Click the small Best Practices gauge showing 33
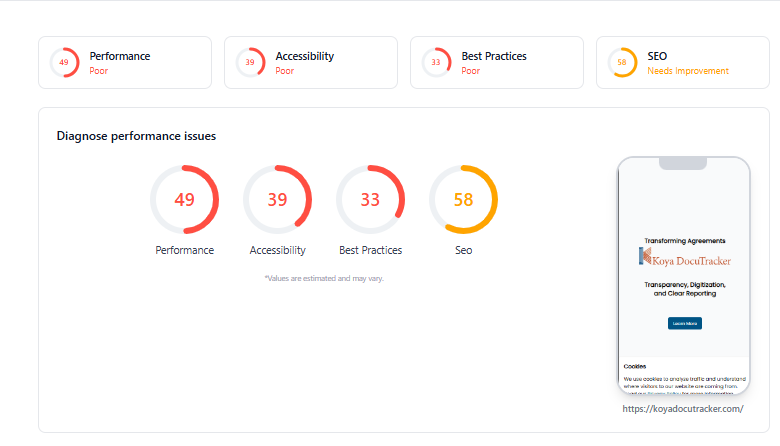 tap(436, 62)
